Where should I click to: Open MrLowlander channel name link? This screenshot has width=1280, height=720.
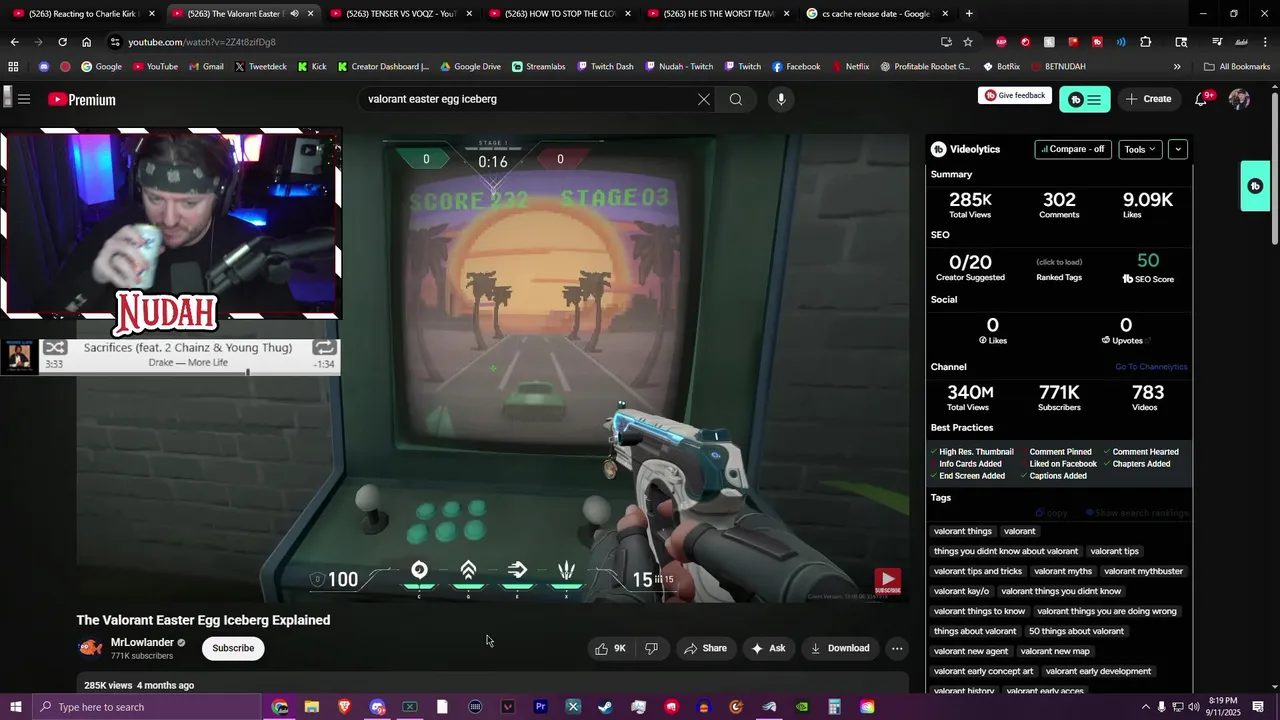pos(142,642)
